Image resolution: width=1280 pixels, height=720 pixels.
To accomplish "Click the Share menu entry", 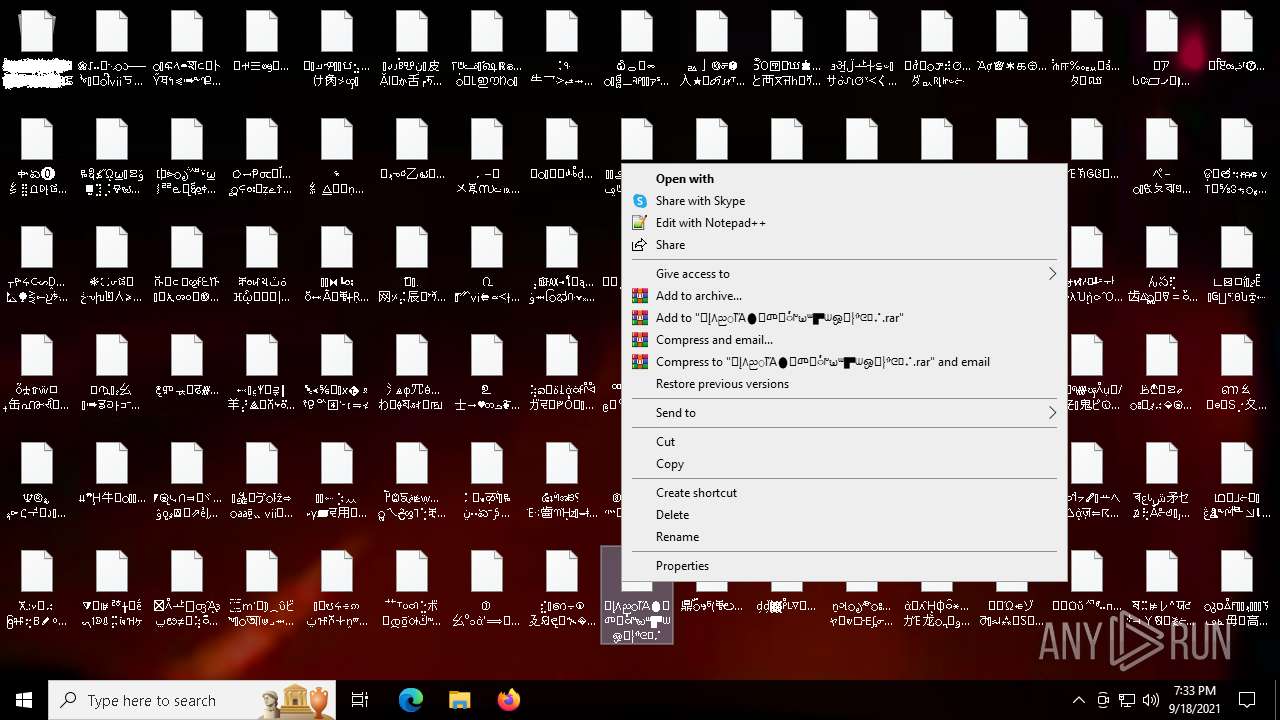I will pyautogui.click(x=670, y=245).
